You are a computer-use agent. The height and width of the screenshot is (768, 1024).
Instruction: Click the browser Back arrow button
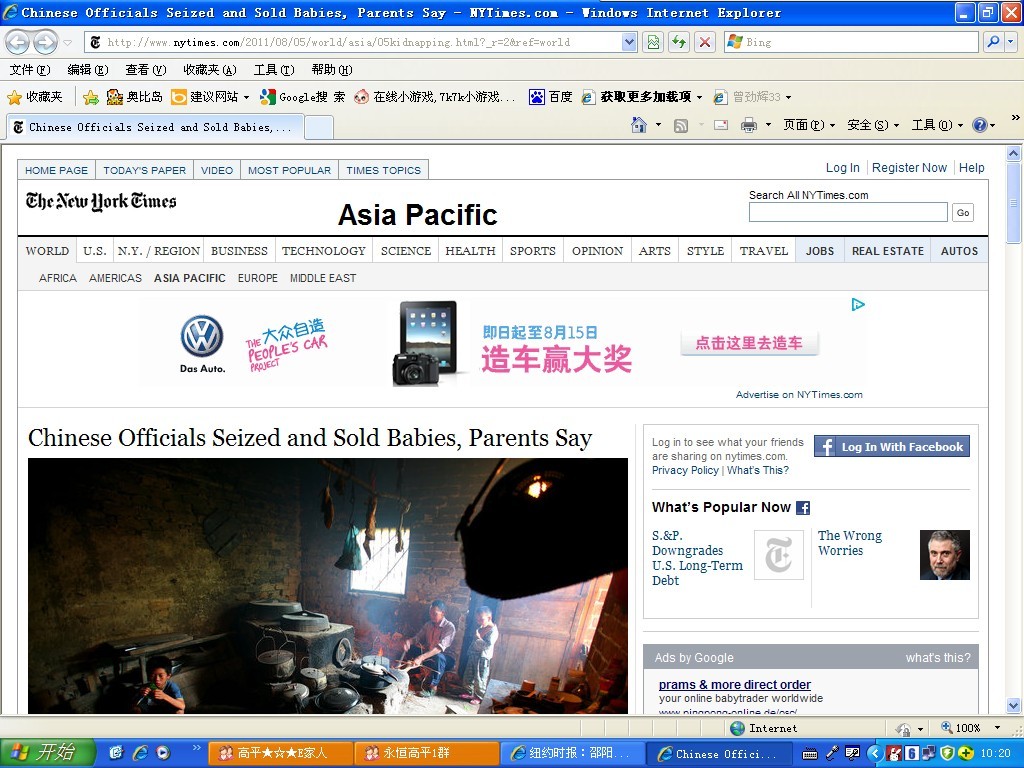(18, 42)
